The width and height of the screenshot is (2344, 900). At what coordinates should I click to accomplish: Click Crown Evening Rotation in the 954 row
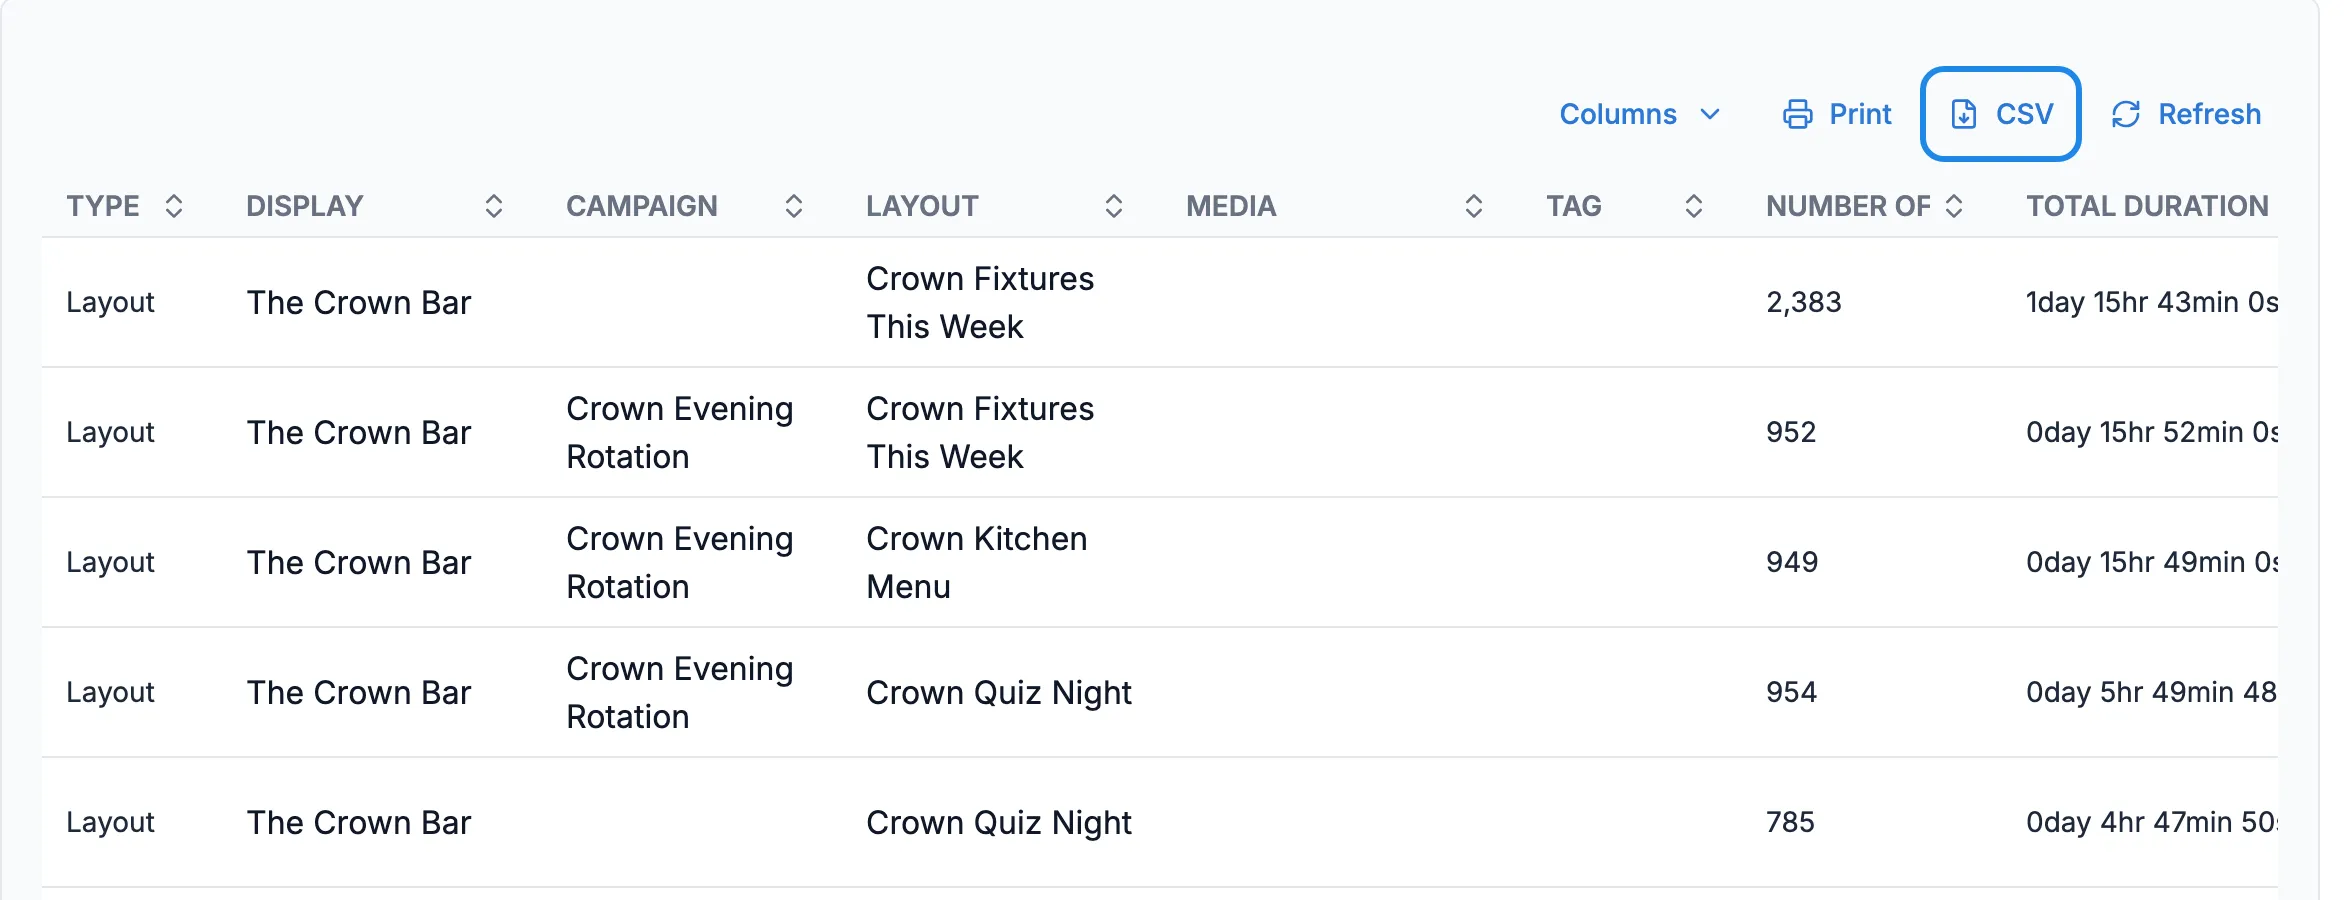[680, 692]
